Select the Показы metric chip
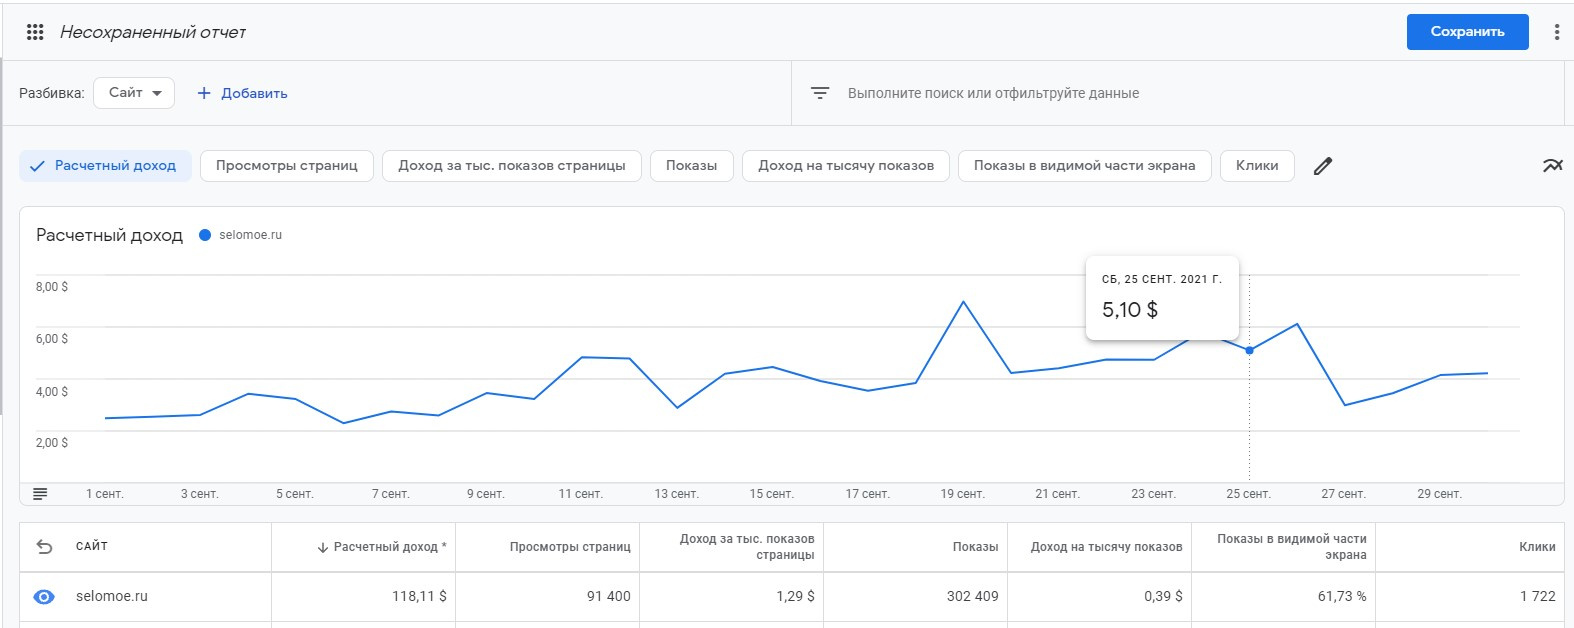The width and height of the screenshot is (1574, 628). coord(691,166)
